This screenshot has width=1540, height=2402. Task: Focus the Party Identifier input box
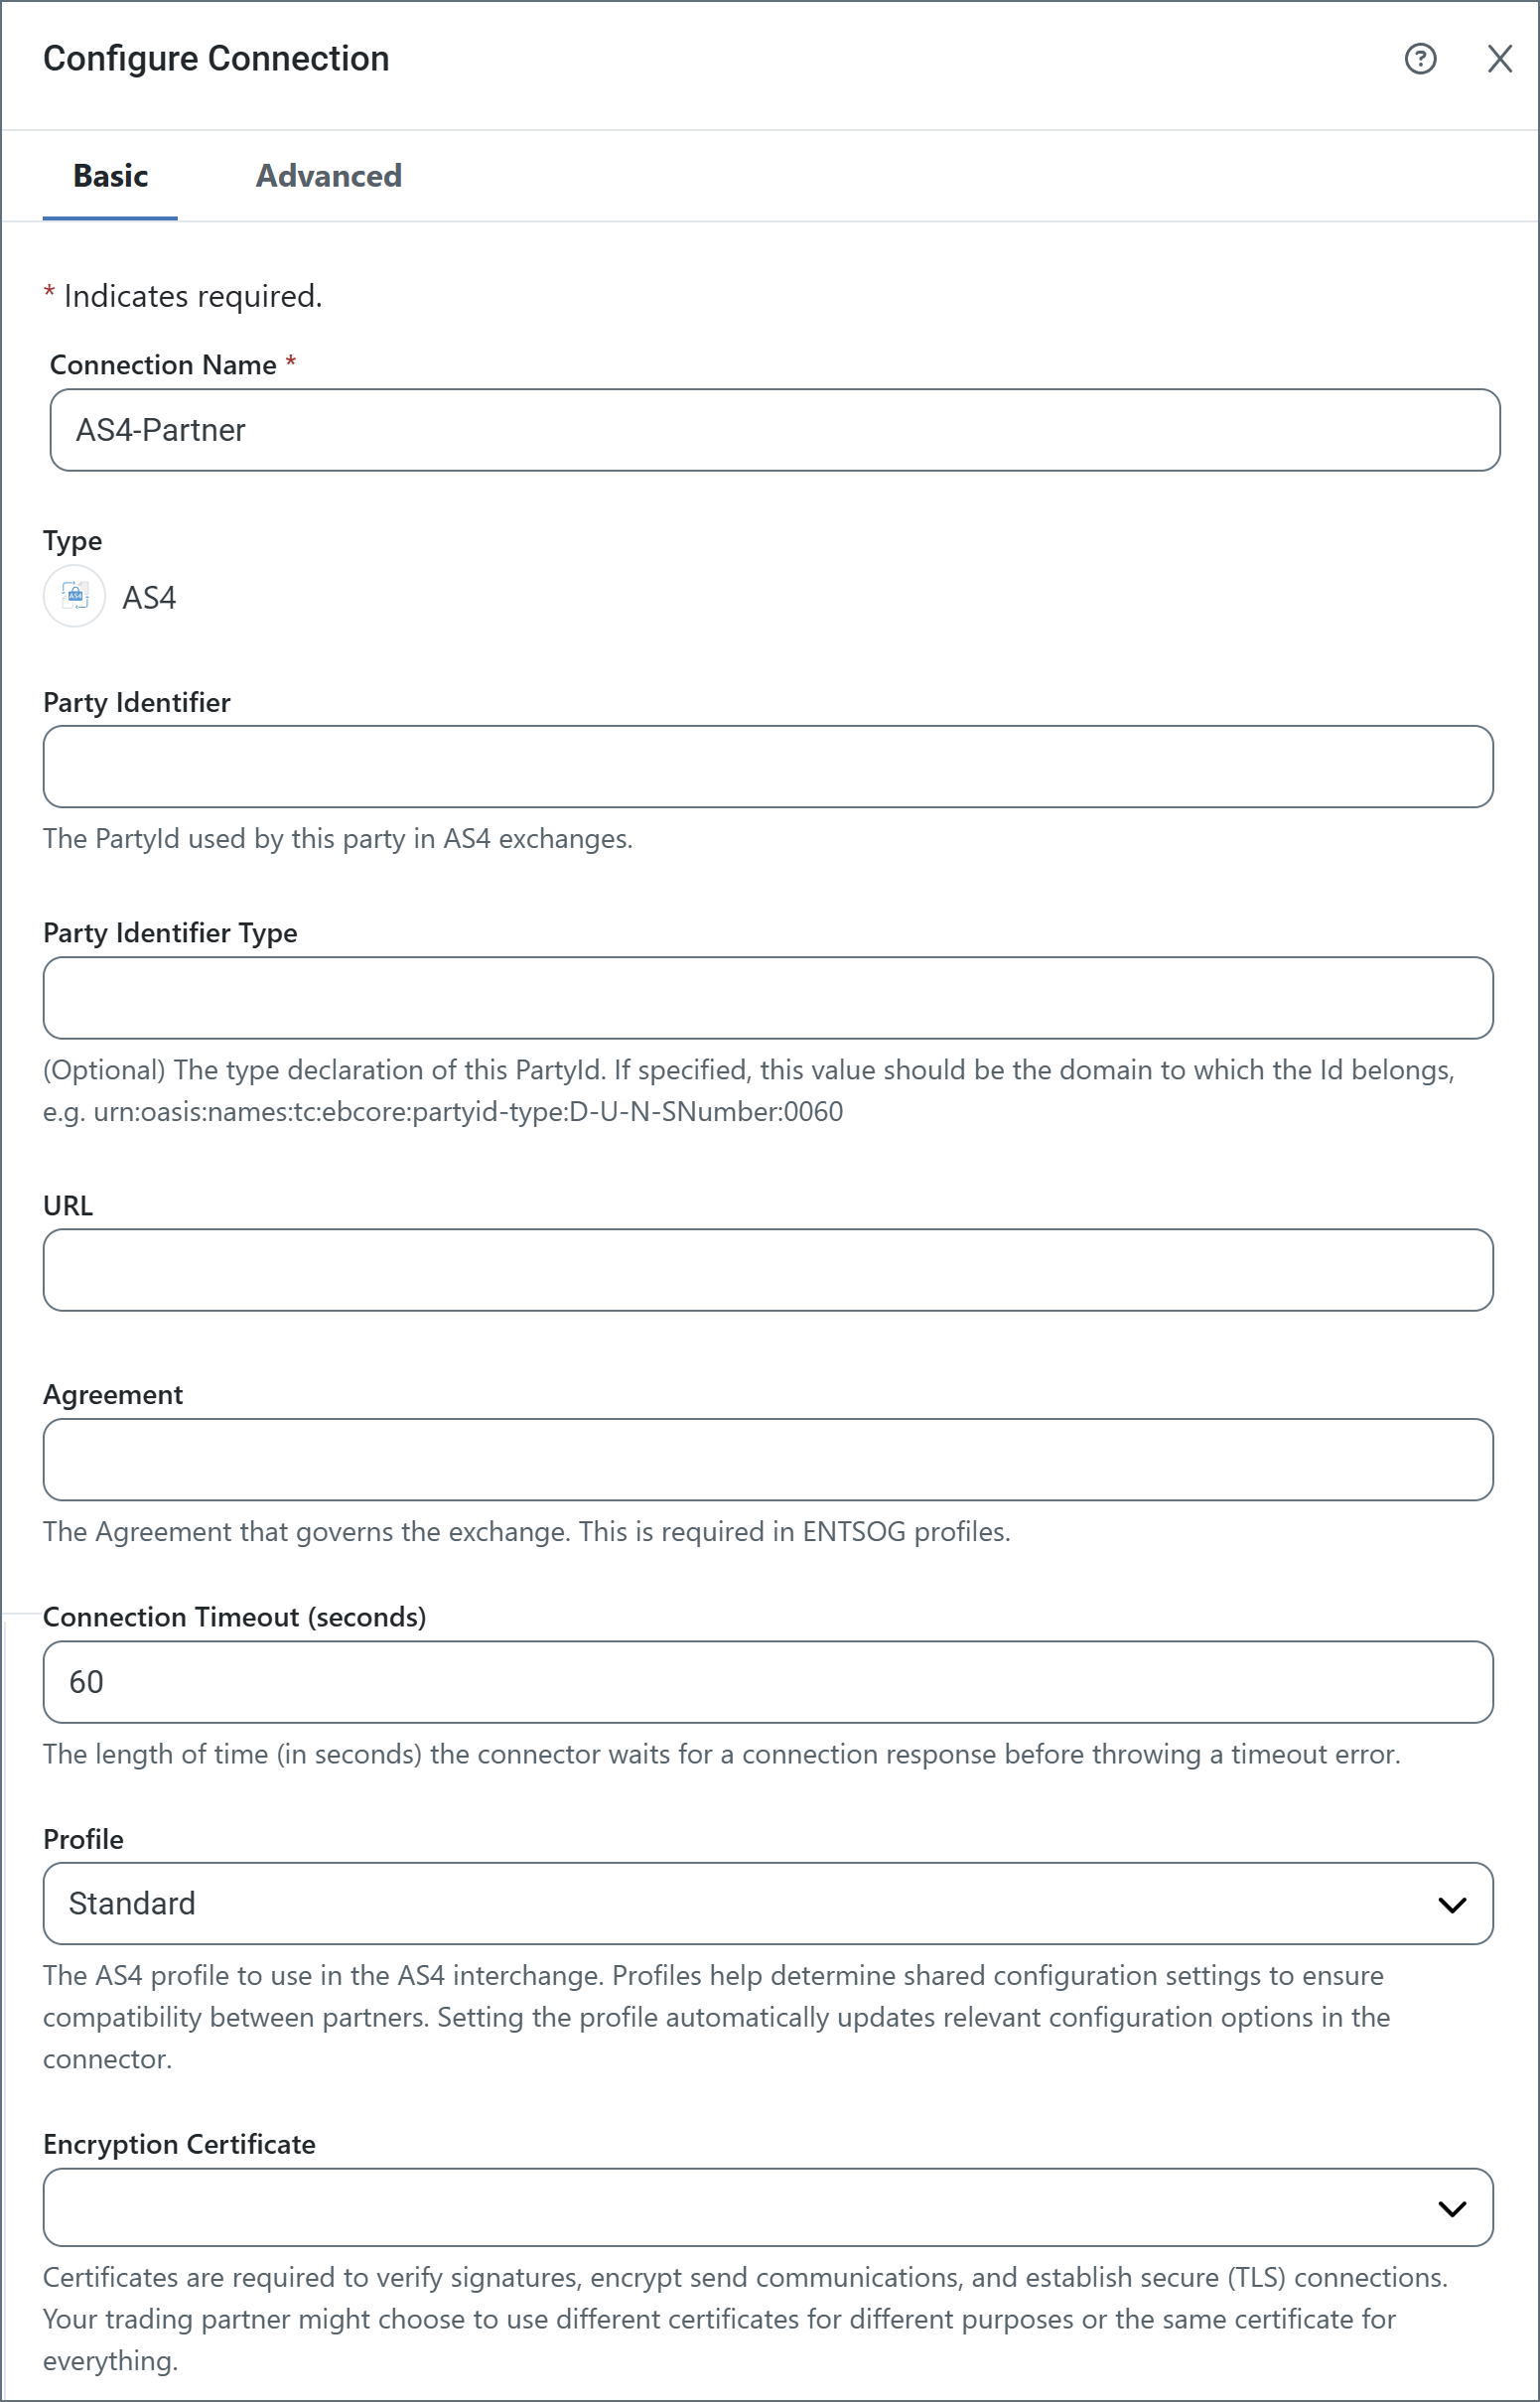[767, 767]
